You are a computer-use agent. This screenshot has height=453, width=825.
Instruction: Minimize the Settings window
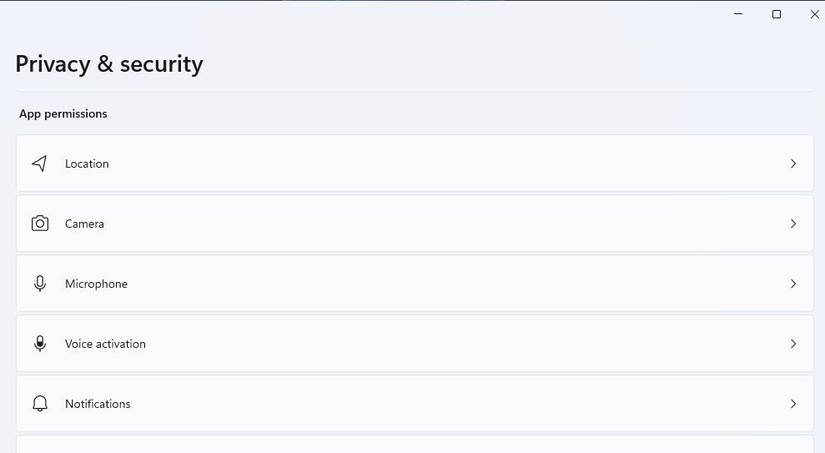[x=738, y=14]
